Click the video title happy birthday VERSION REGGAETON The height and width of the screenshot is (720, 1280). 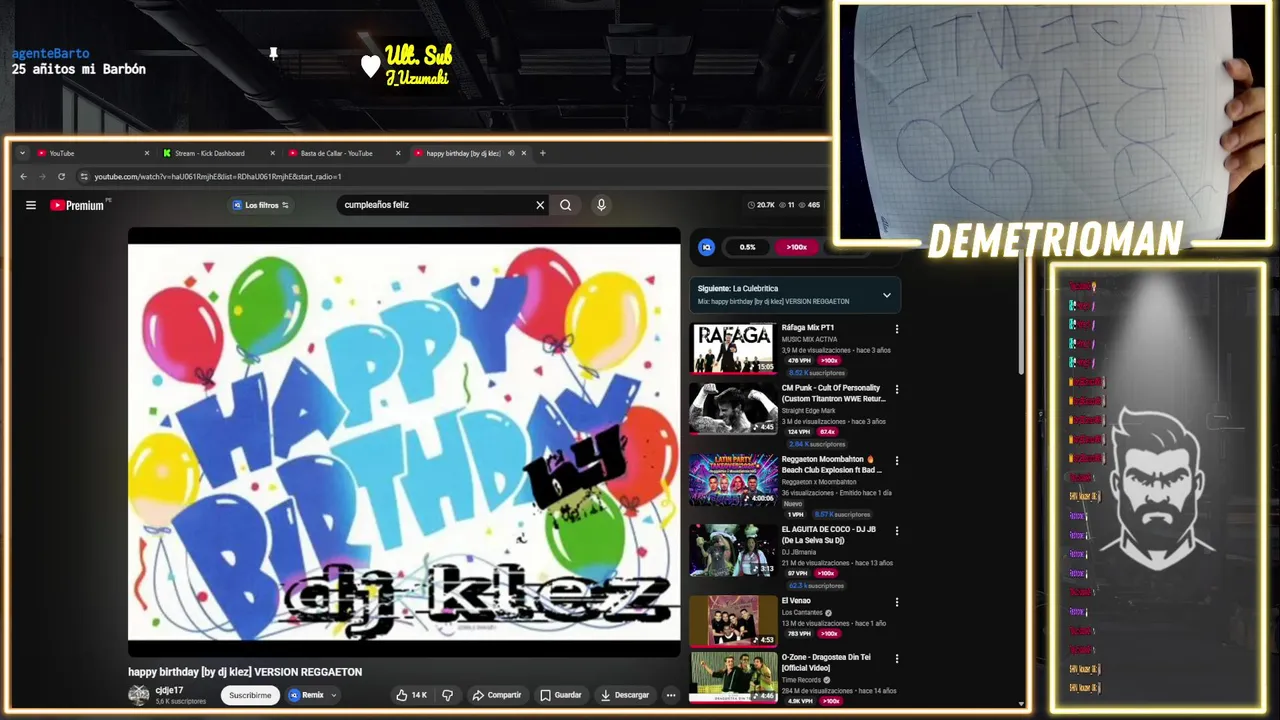245,672
